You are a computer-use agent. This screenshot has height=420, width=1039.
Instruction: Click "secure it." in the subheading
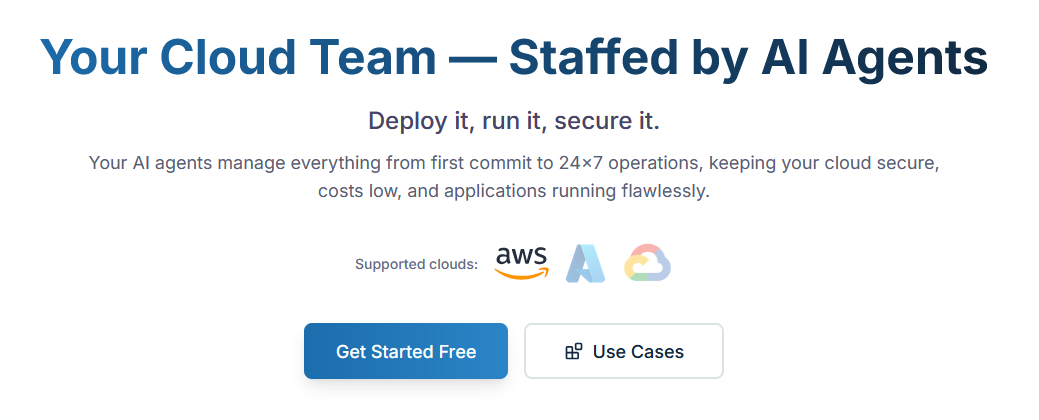pos(611,121)
